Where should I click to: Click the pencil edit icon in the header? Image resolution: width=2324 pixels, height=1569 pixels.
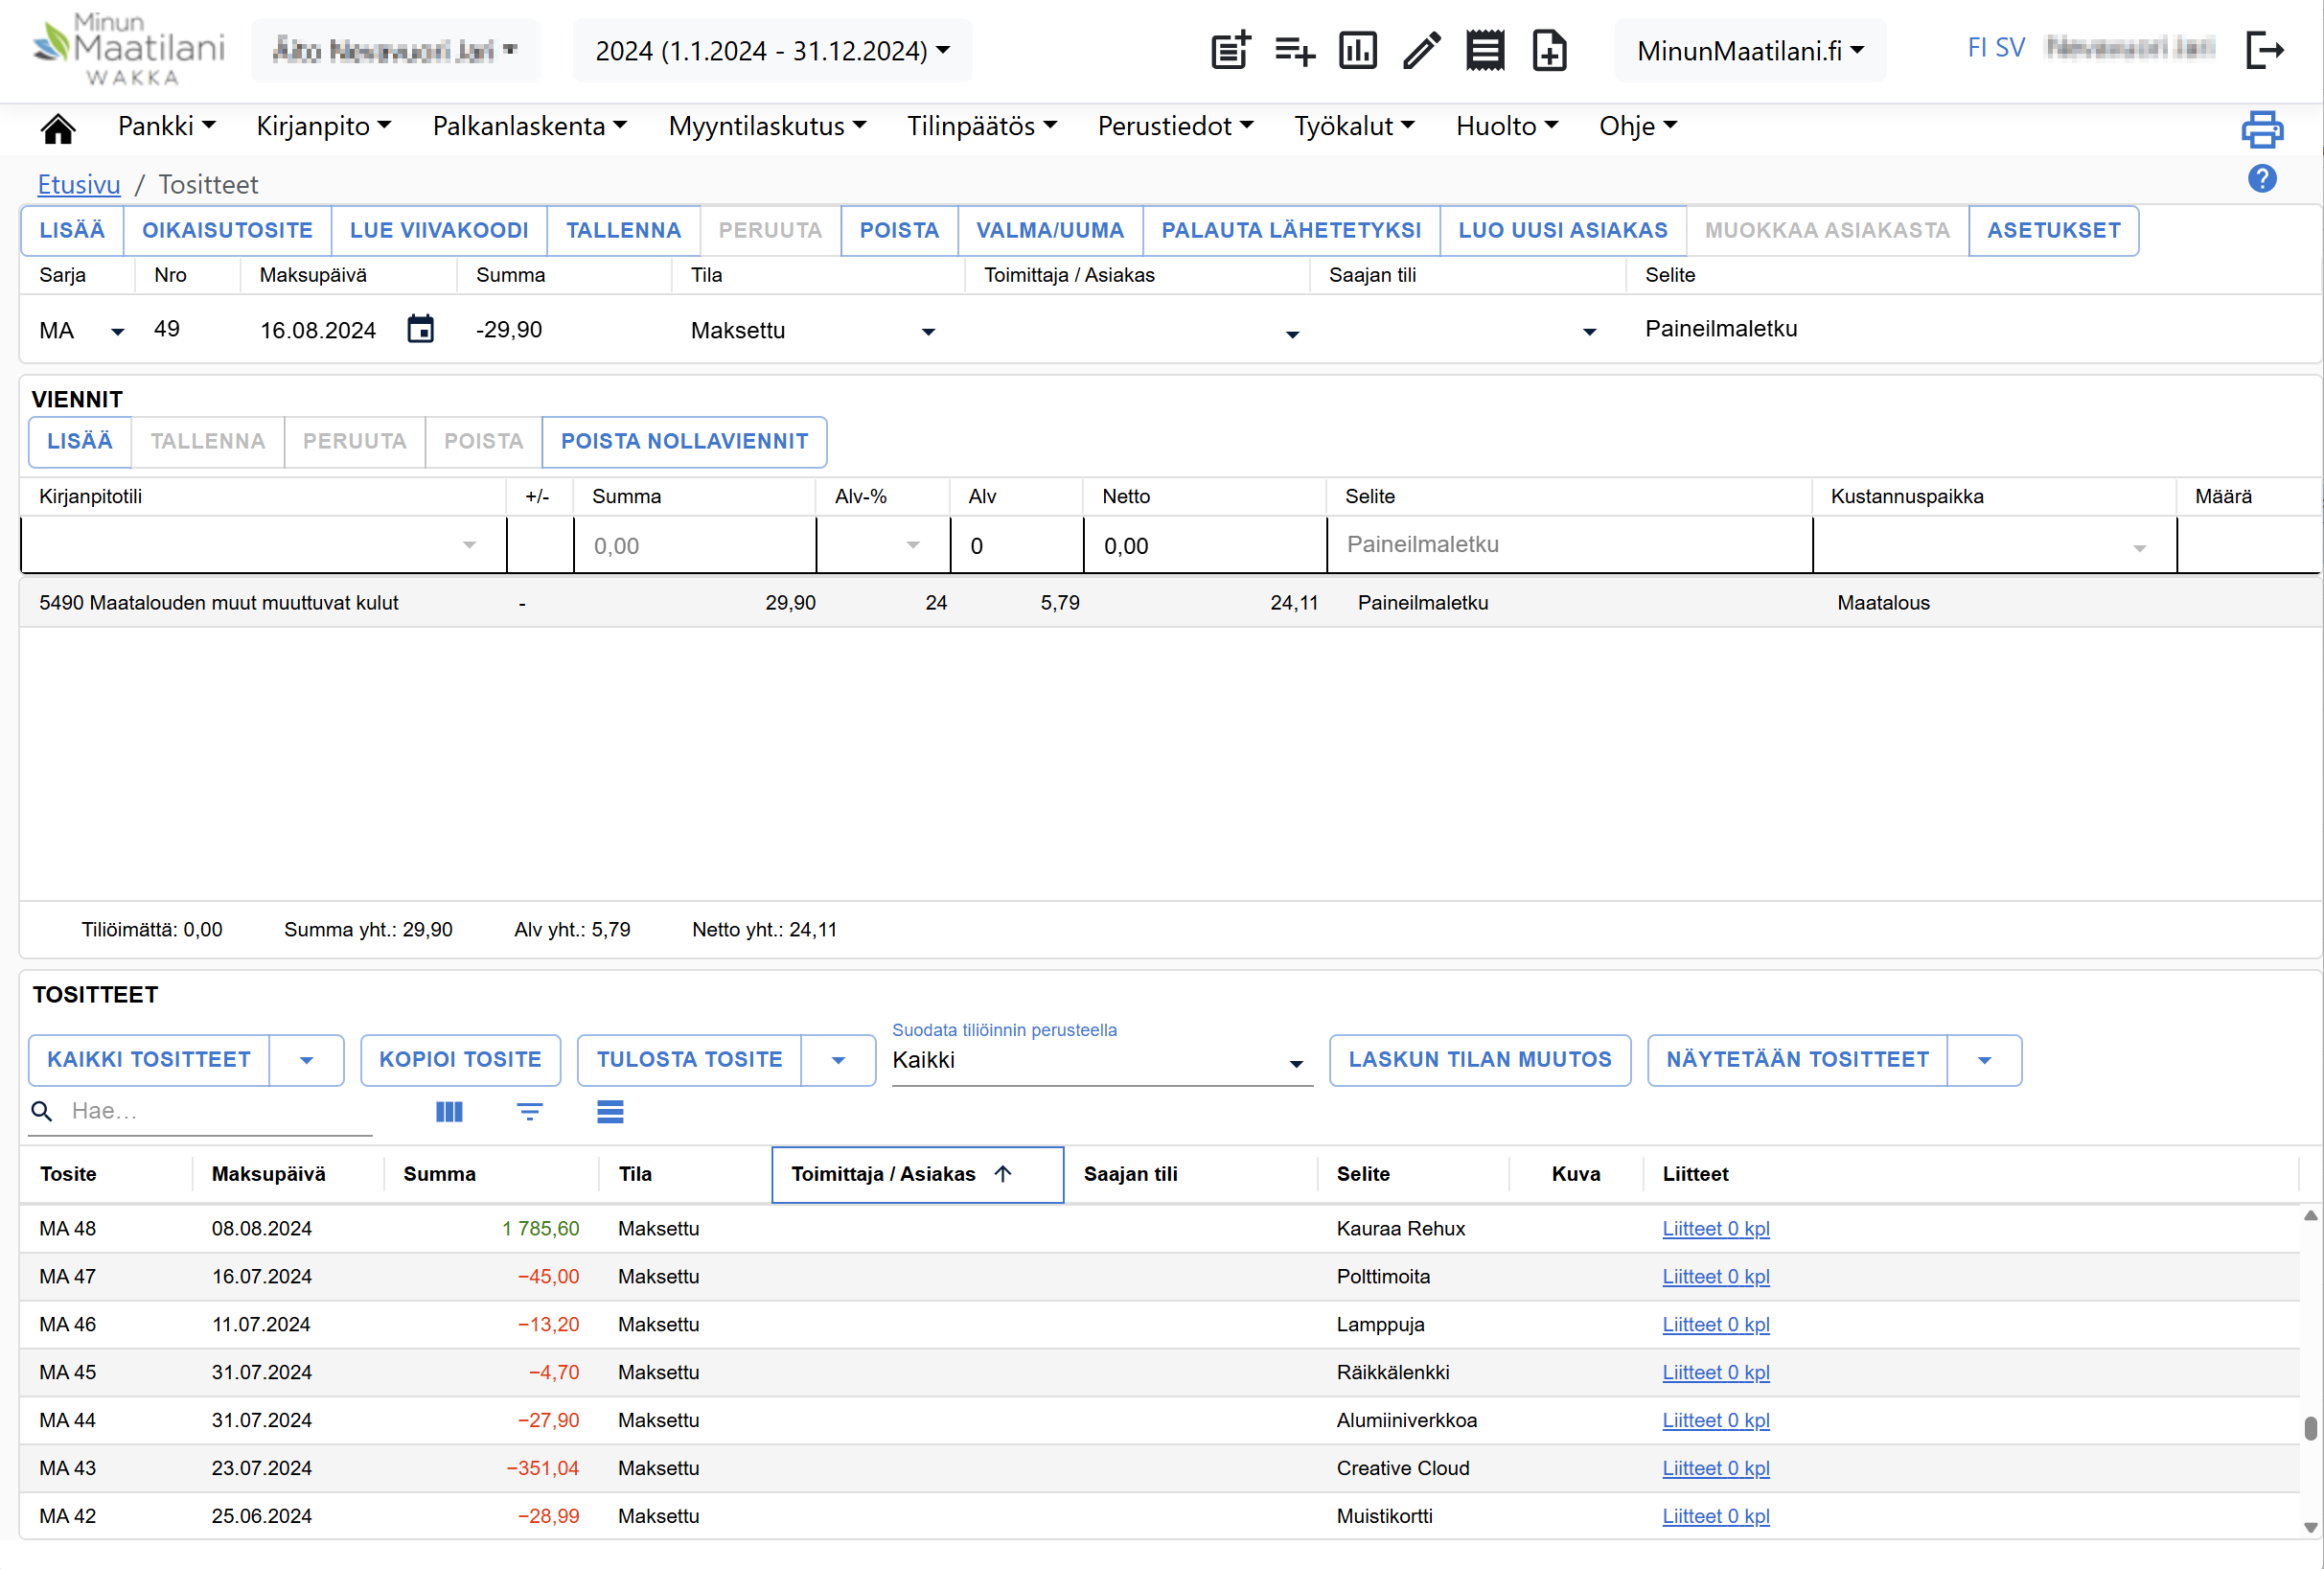1421,50
